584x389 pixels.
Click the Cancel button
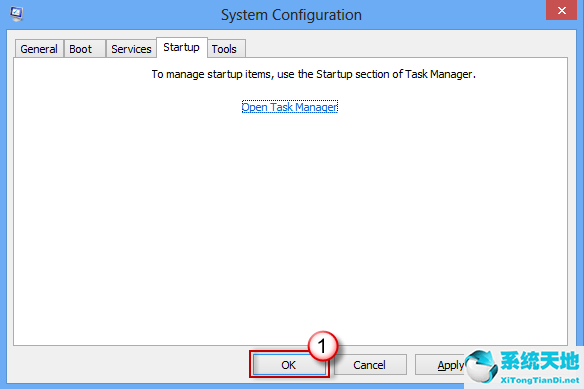click(x=370, y=365)
